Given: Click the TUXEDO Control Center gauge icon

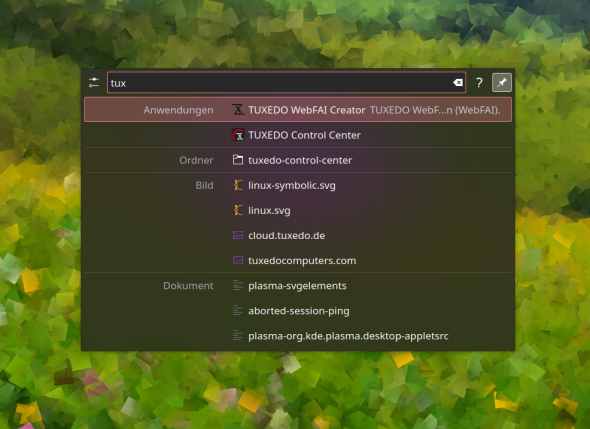Looking at the screenshot, I should (238, 135).
